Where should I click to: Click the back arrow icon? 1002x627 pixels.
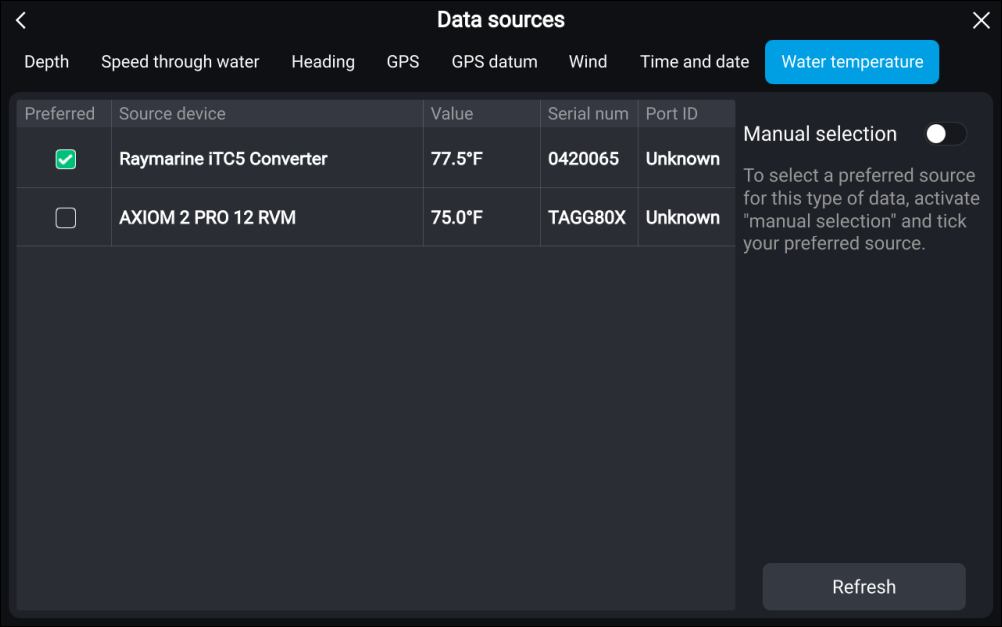(x=21, y=21)
